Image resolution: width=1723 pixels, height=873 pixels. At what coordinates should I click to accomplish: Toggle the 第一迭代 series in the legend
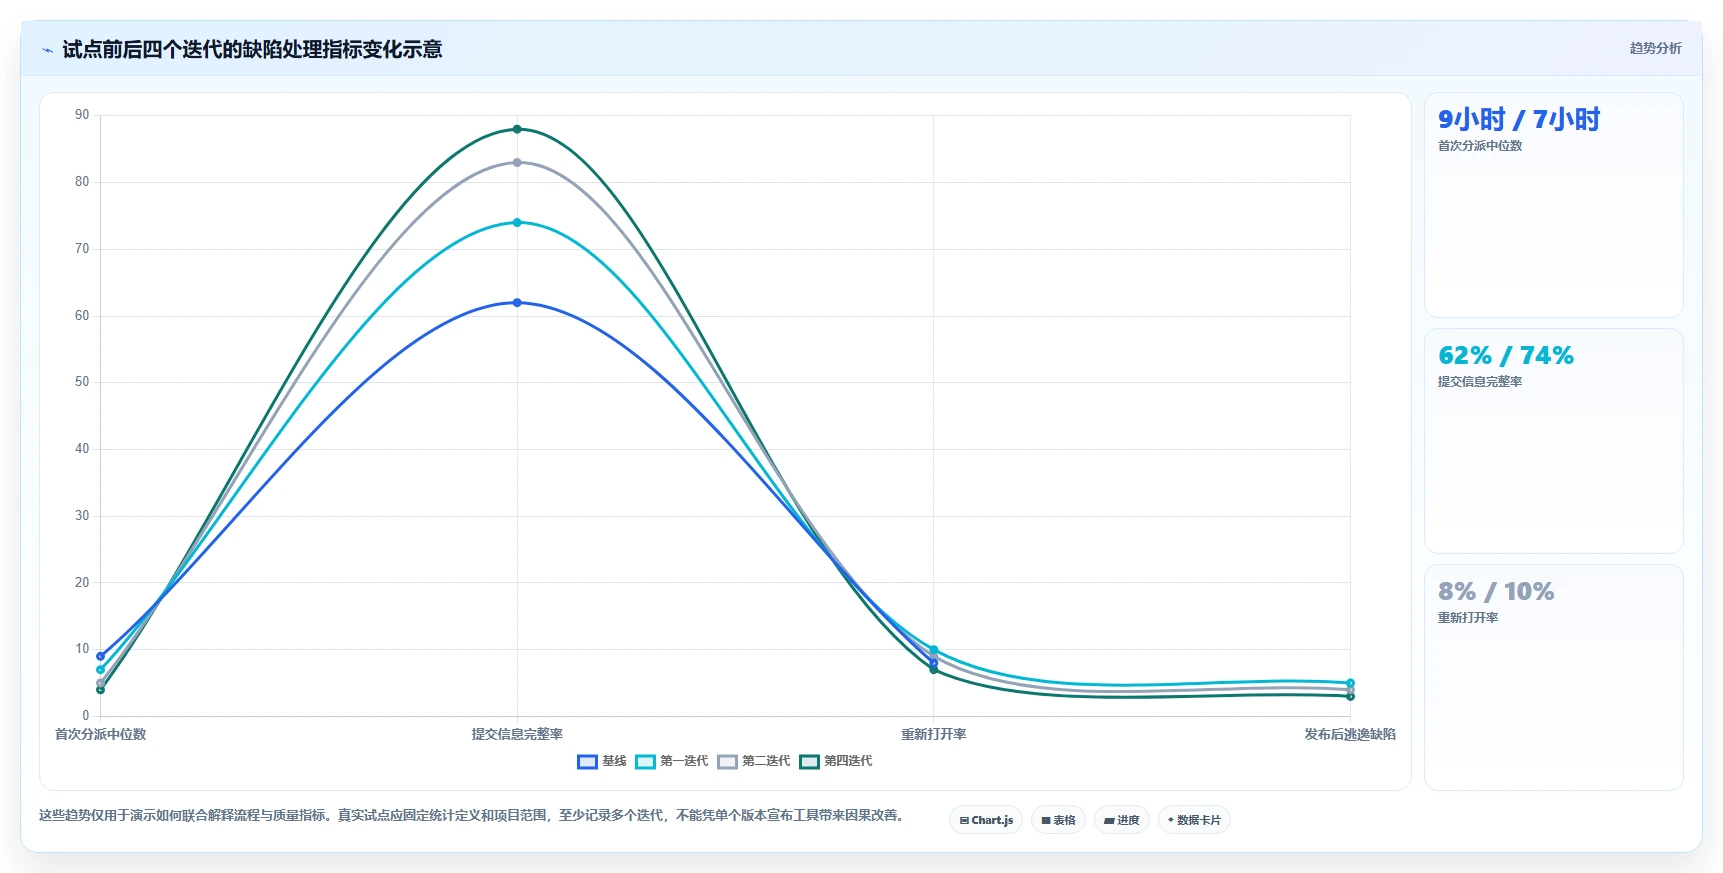pos(672,761)
